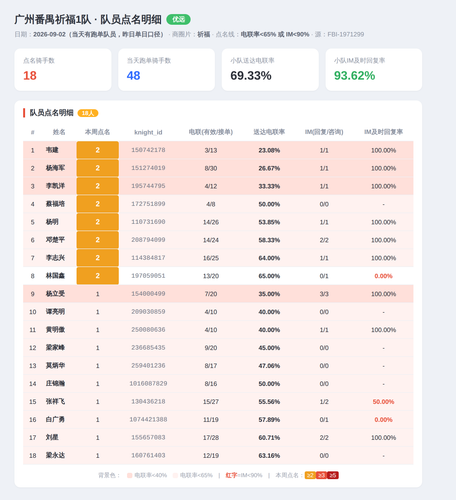The width and height of the screenshot is (456, 500).
Task: Click the 送达电联率 column header
Action: (x=269, y=132)
